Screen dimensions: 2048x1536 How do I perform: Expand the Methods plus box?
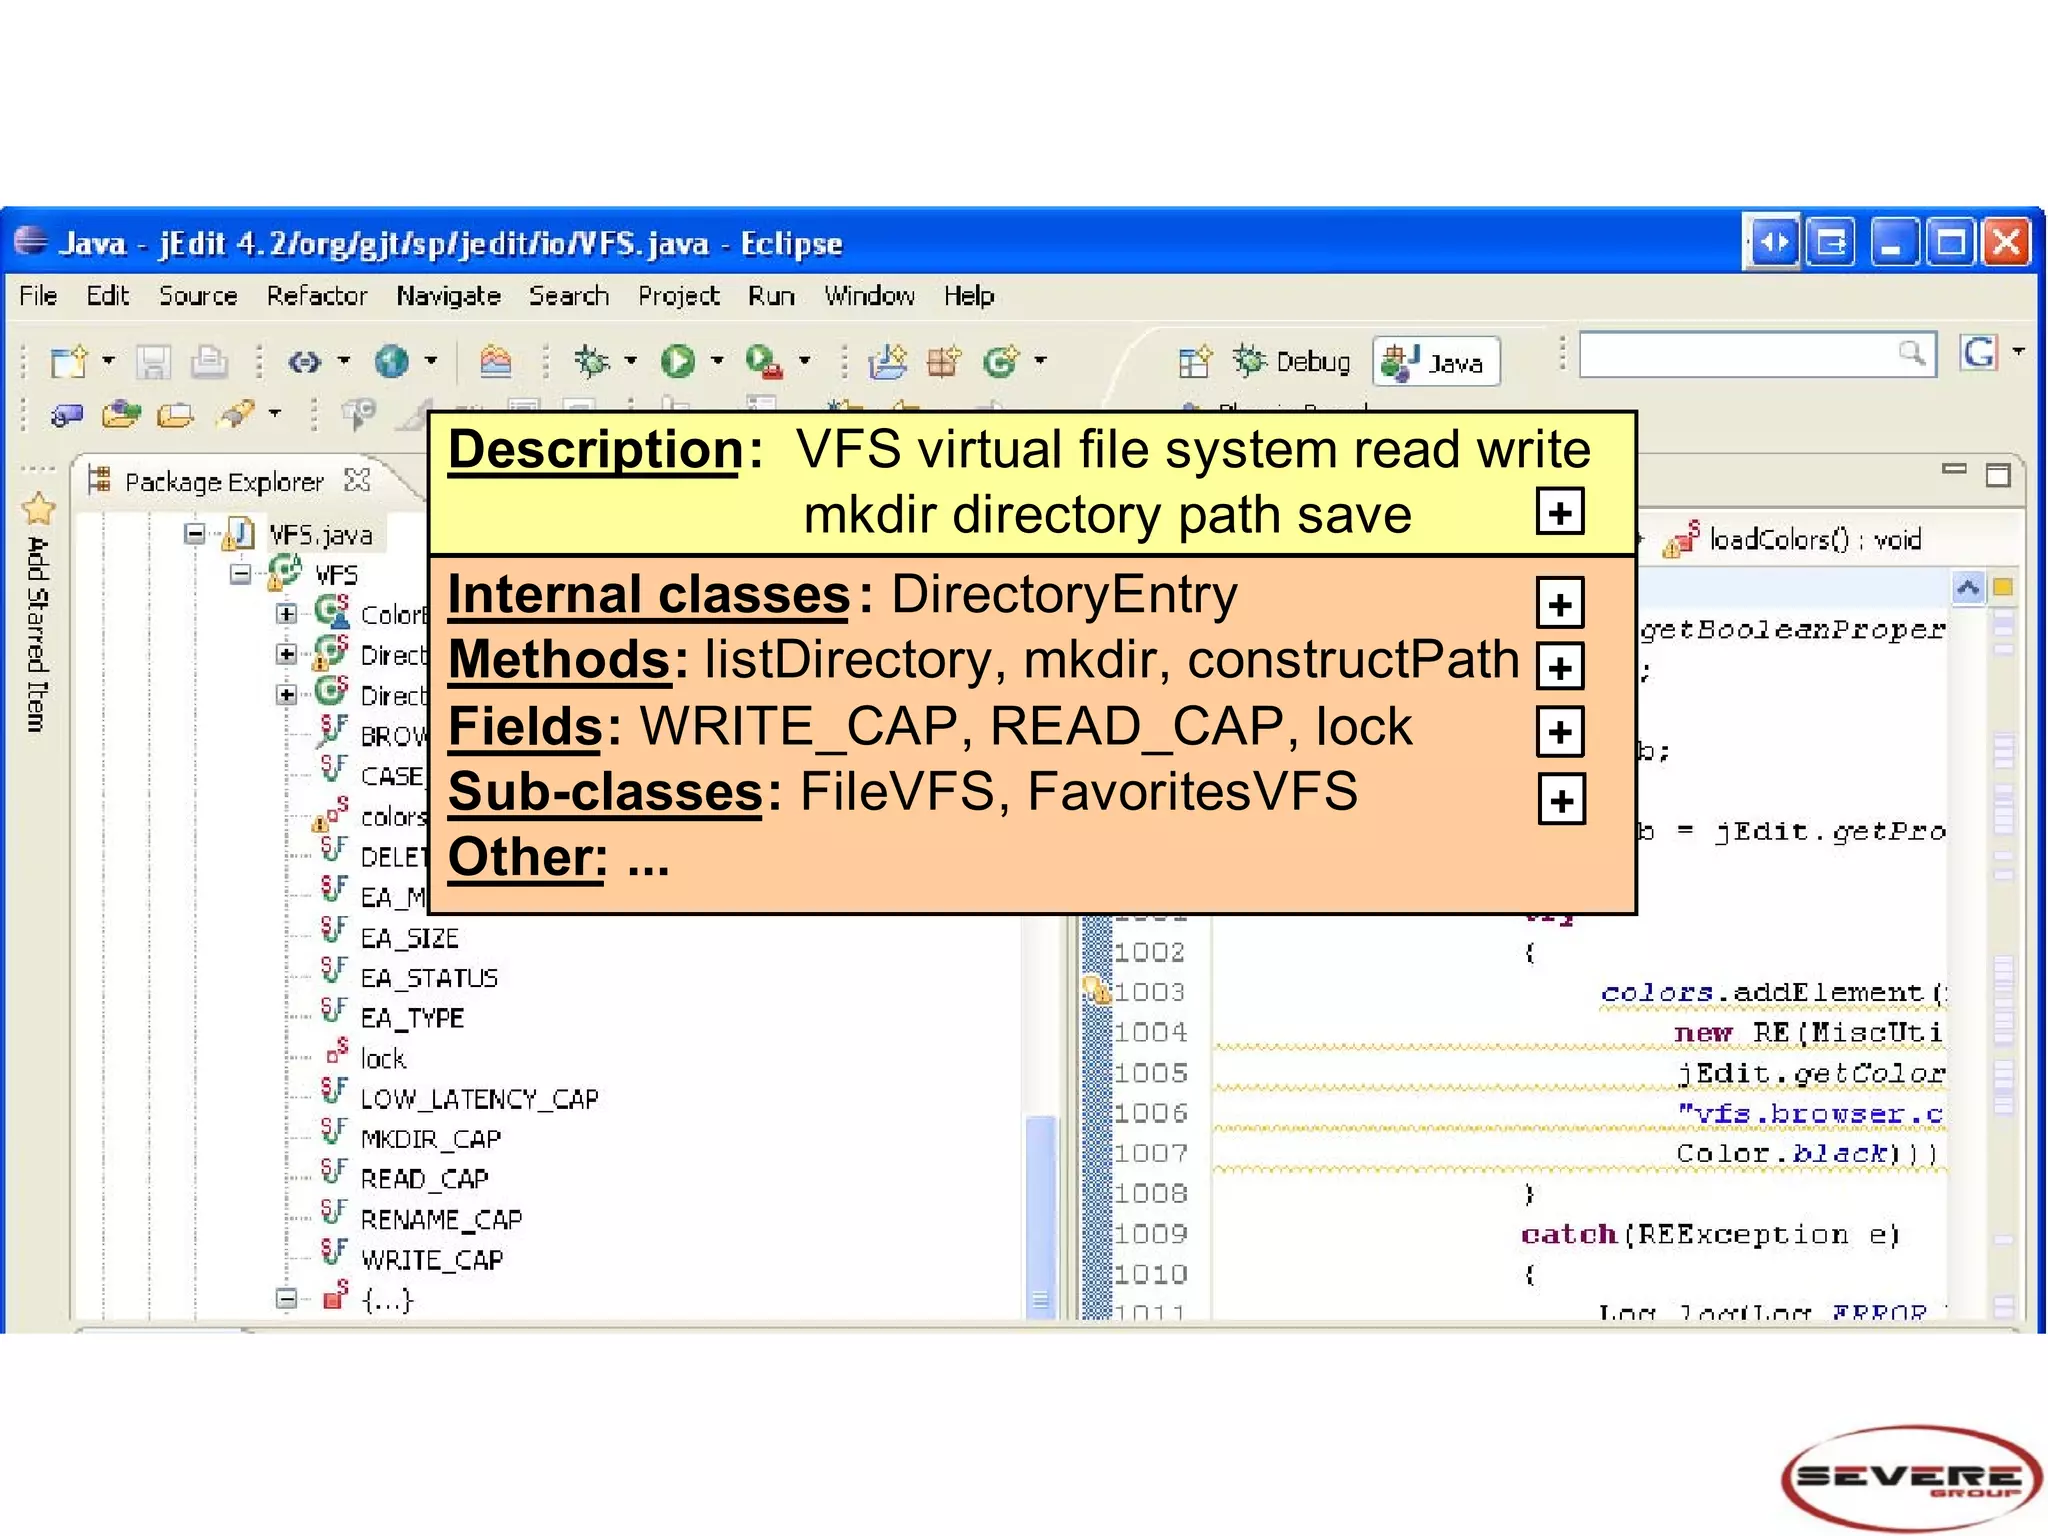(1560, 667)
